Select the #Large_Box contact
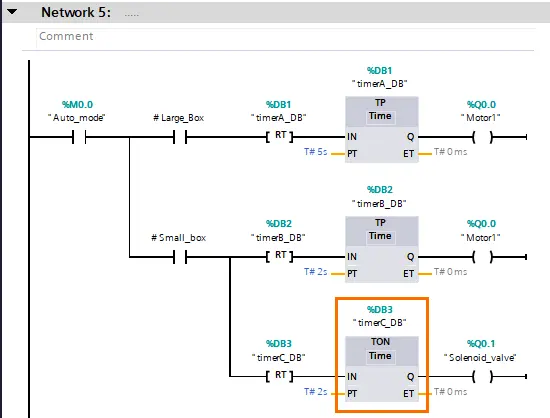The height and width of the screenshot is (418, 550). (180, 137)
